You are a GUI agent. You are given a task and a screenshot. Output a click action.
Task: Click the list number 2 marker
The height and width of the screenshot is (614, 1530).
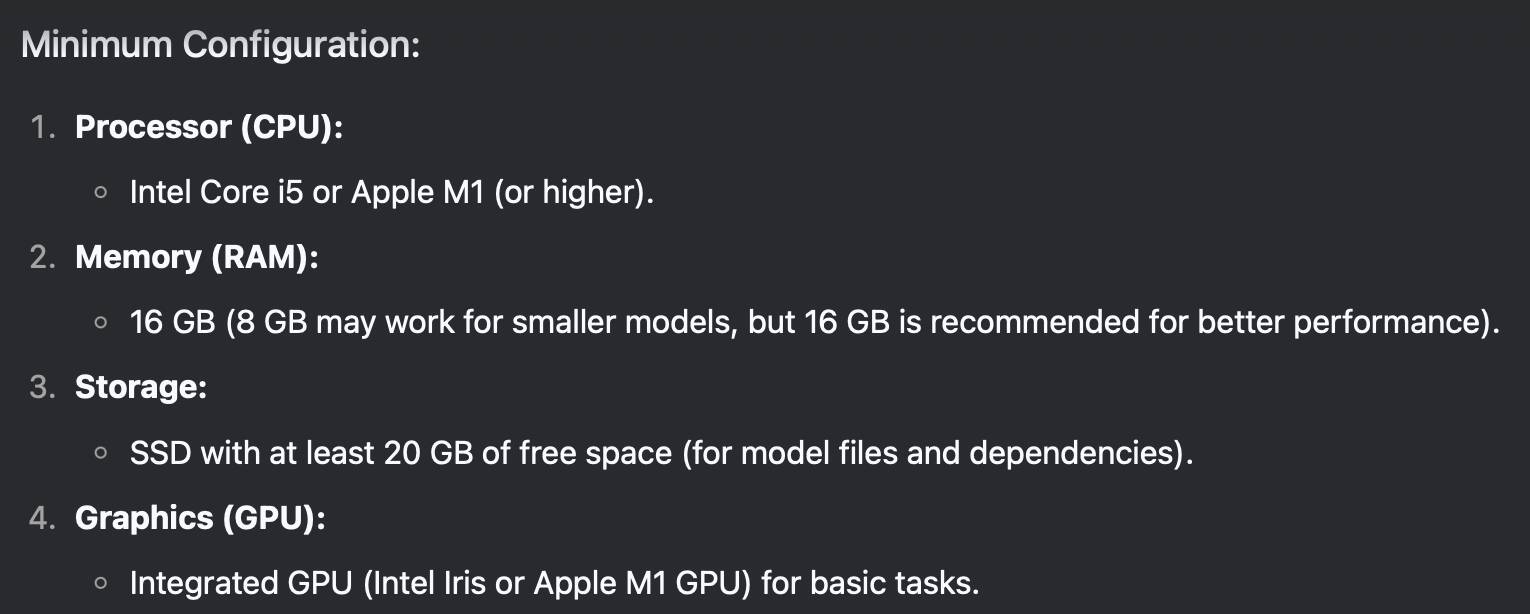click(43, 257)
